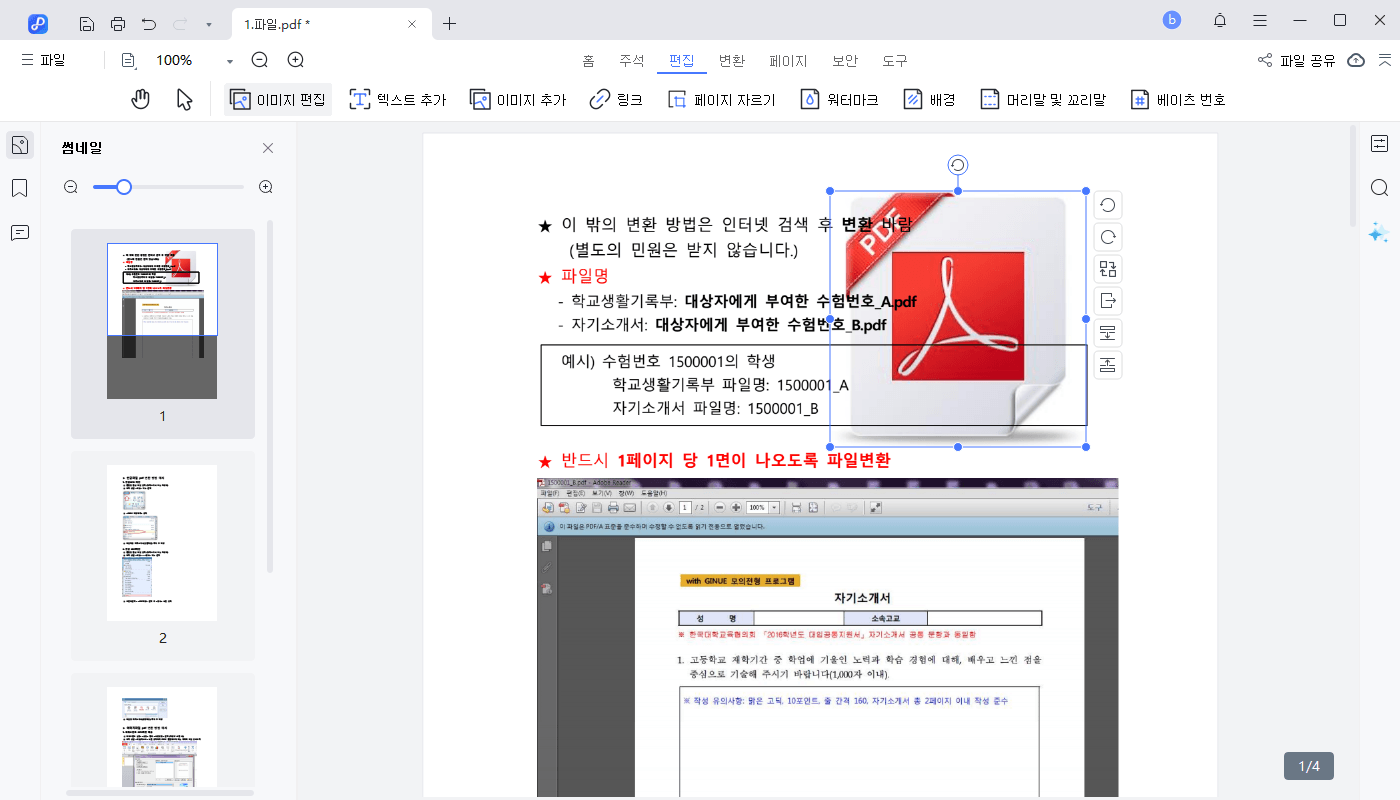Open the search icon on right sidebar
Viewport: 1400px width, 800px height.
(x=1380, y=188)
